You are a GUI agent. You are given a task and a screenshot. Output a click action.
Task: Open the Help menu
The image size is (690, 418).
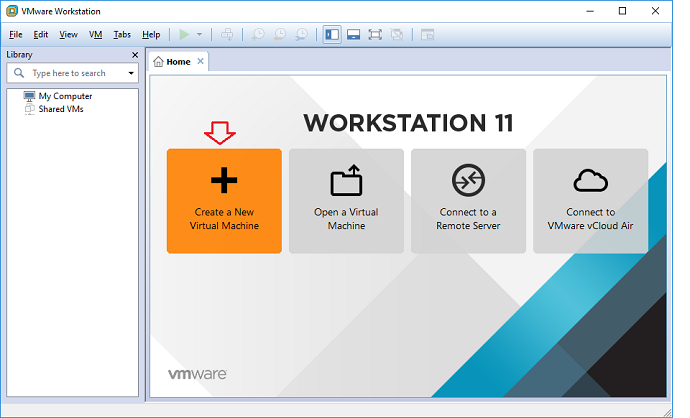pyautogui.click(x=151, y=34)
